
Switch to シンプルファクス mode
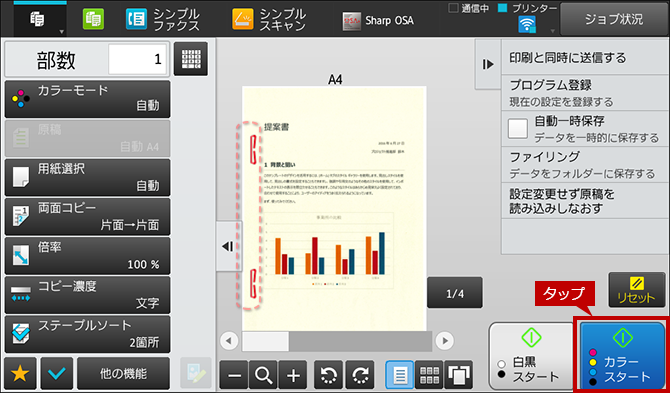tap(163, 20)
